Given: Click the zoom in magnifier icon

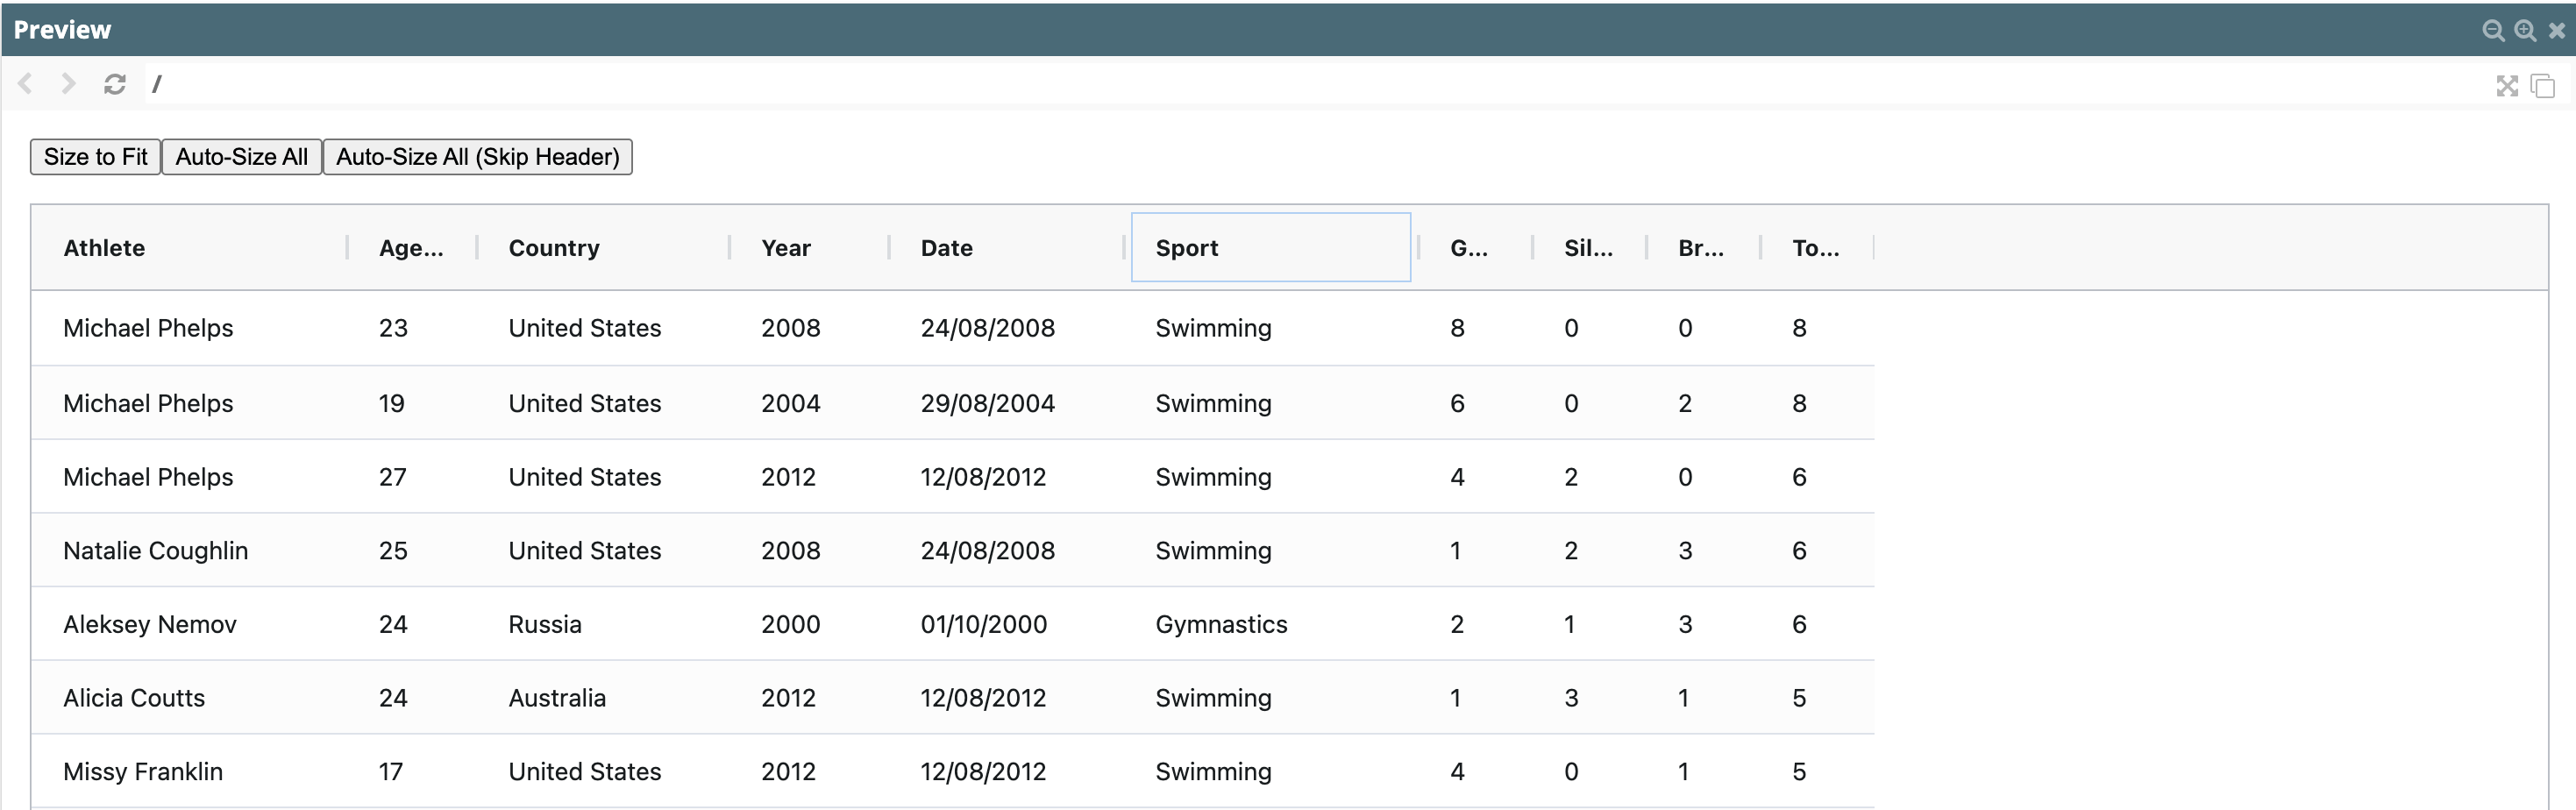Looking at the screenshot, I should [2524, 31].
